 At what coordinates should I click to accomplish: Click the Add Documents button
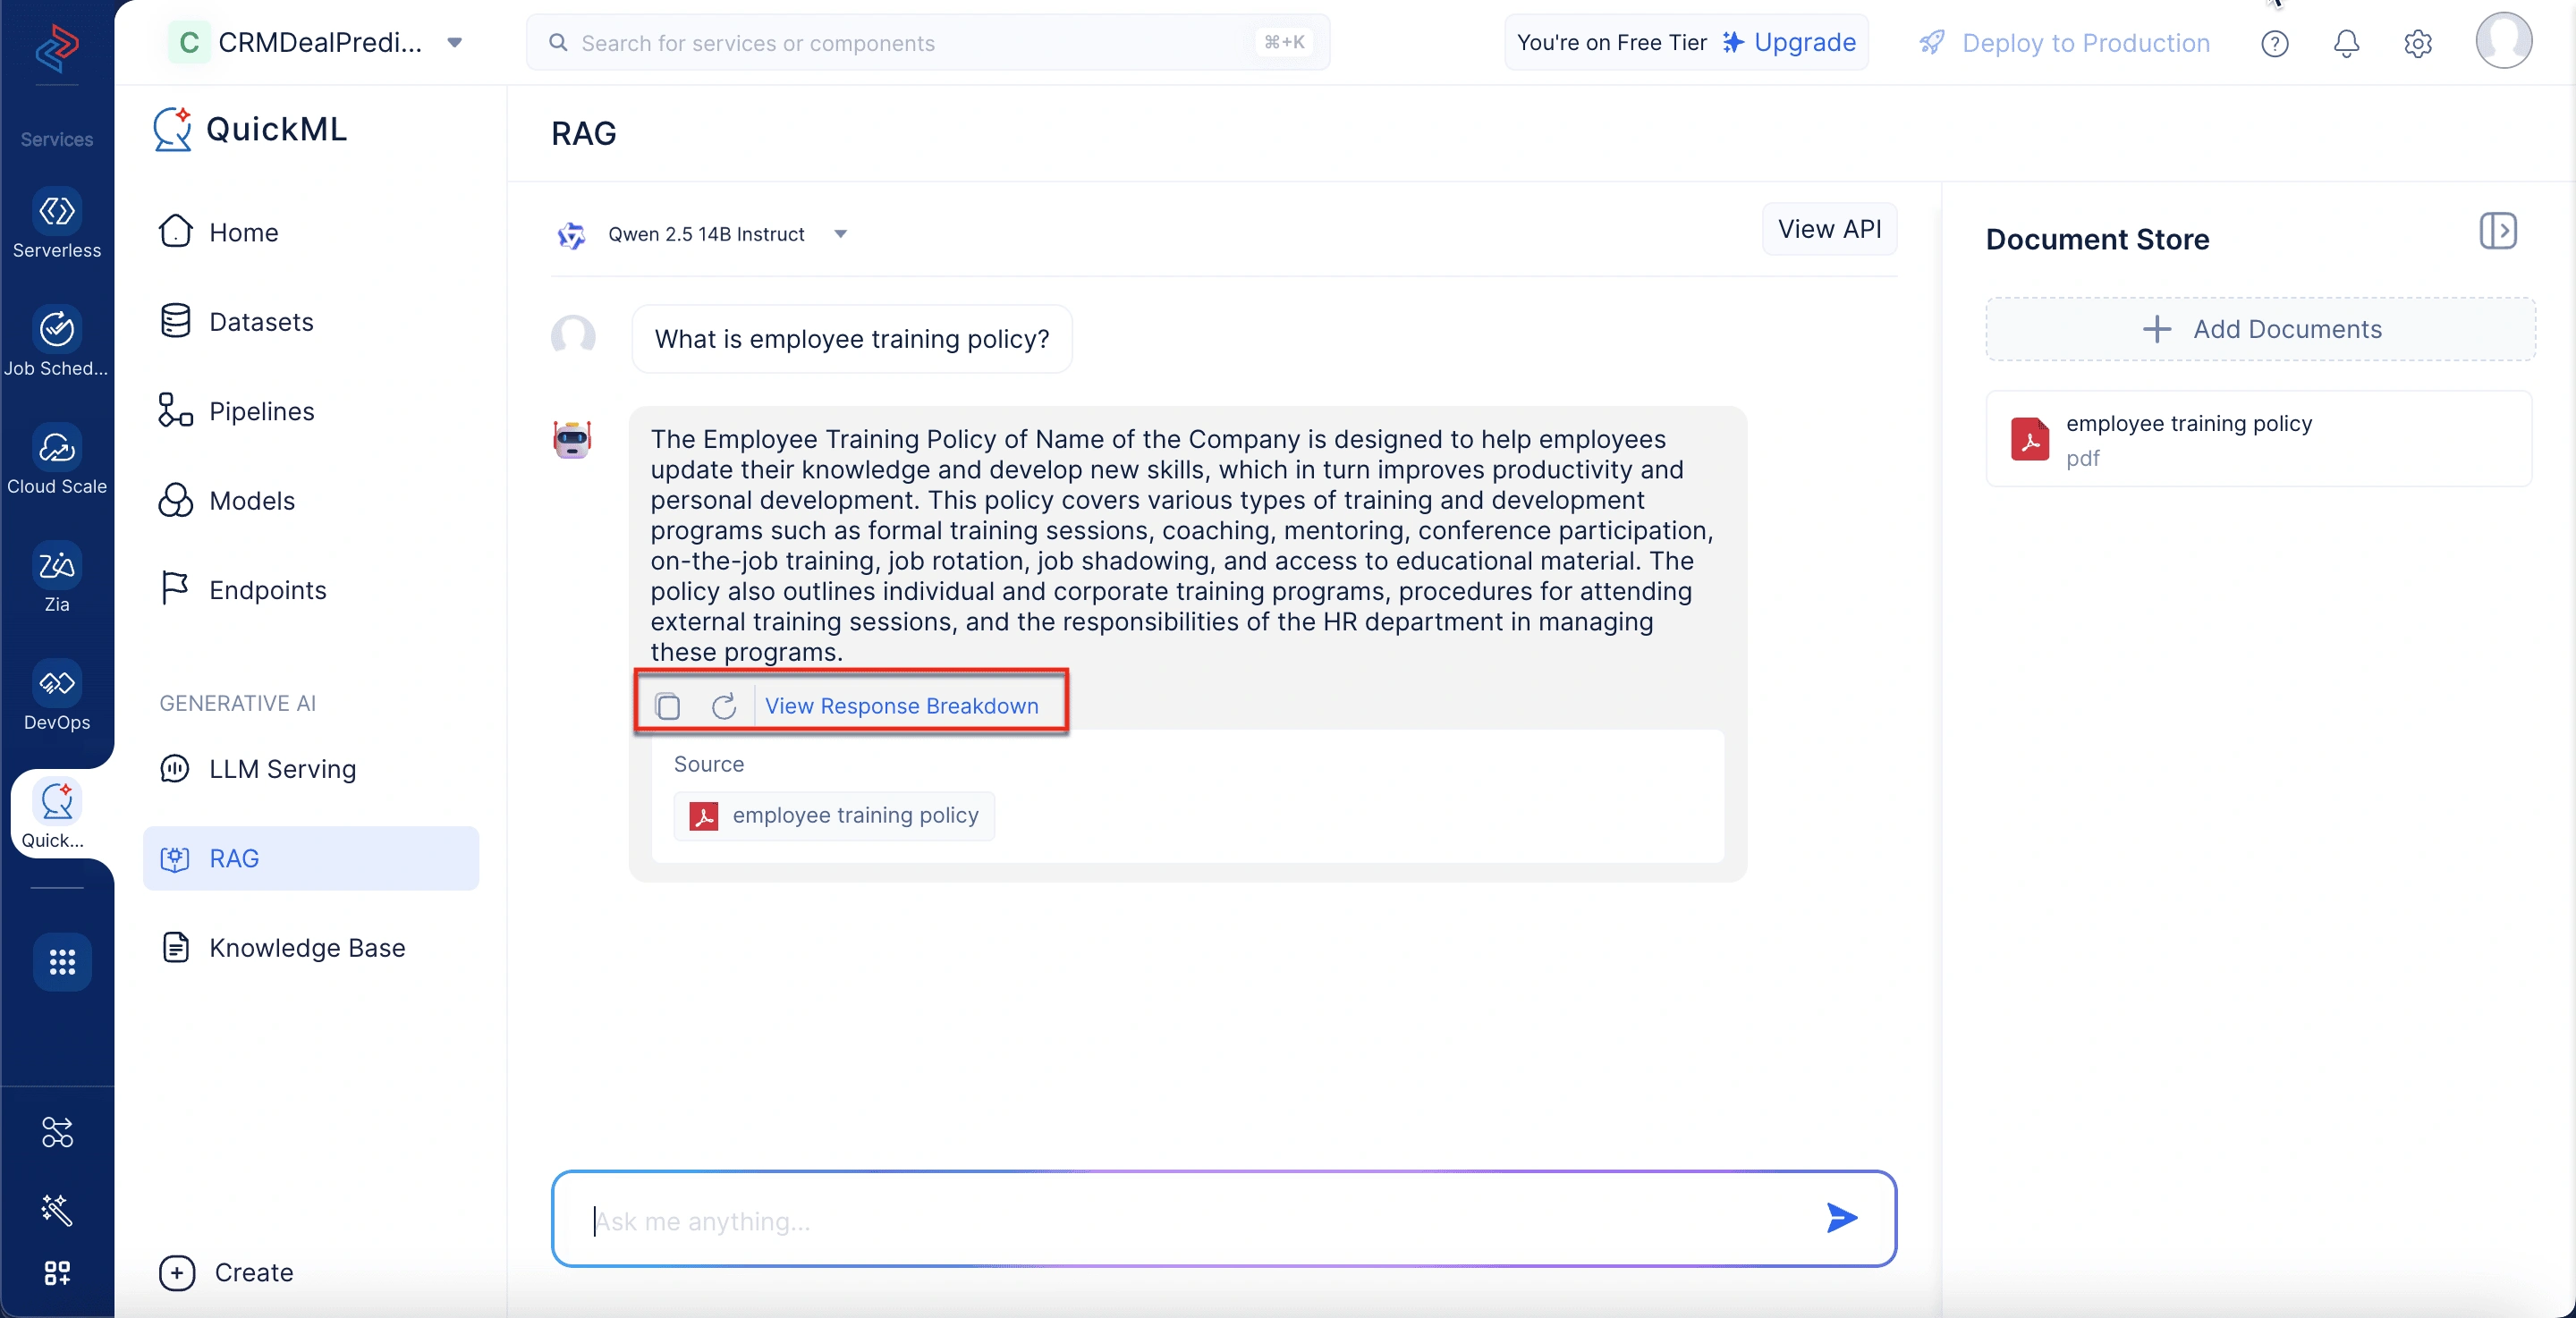(2260, 329)
